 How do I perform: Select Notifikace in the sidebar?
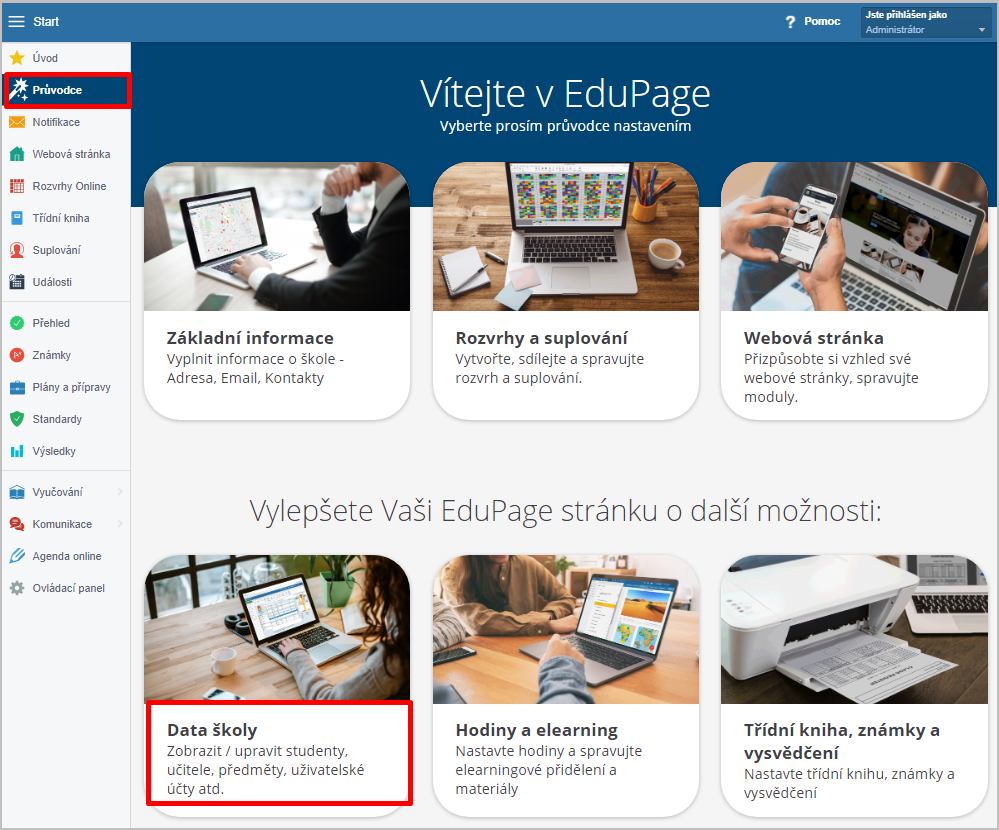[56, 122]
